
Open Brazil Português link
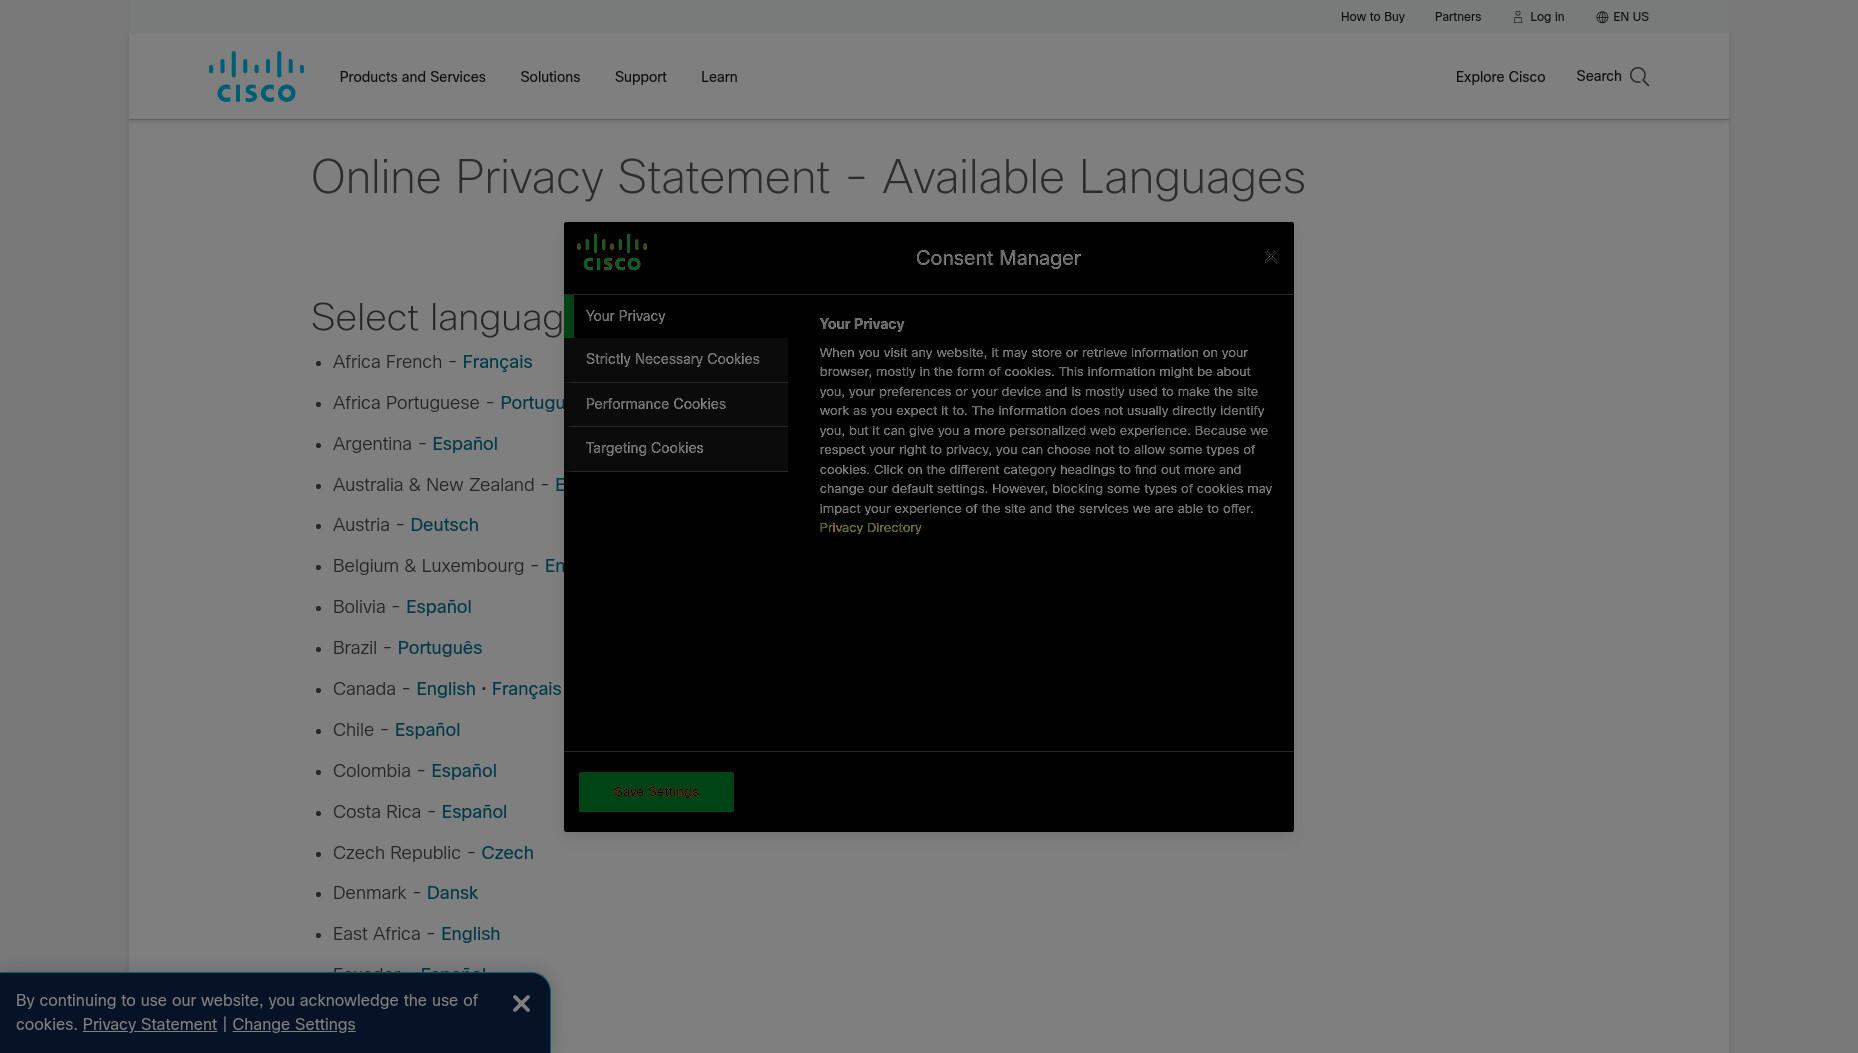click(440, 648)
